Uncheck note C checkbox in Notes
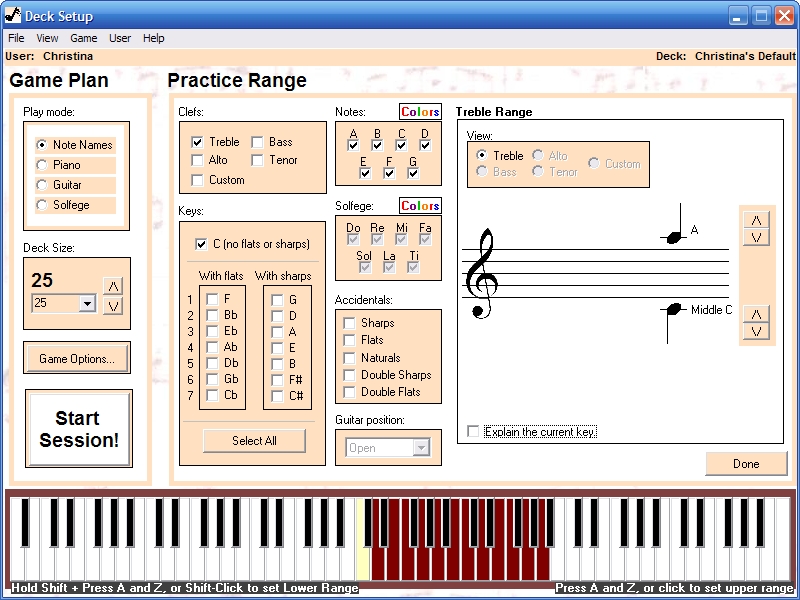The height and width of the screenshot is (600, 800). [401, 145]
